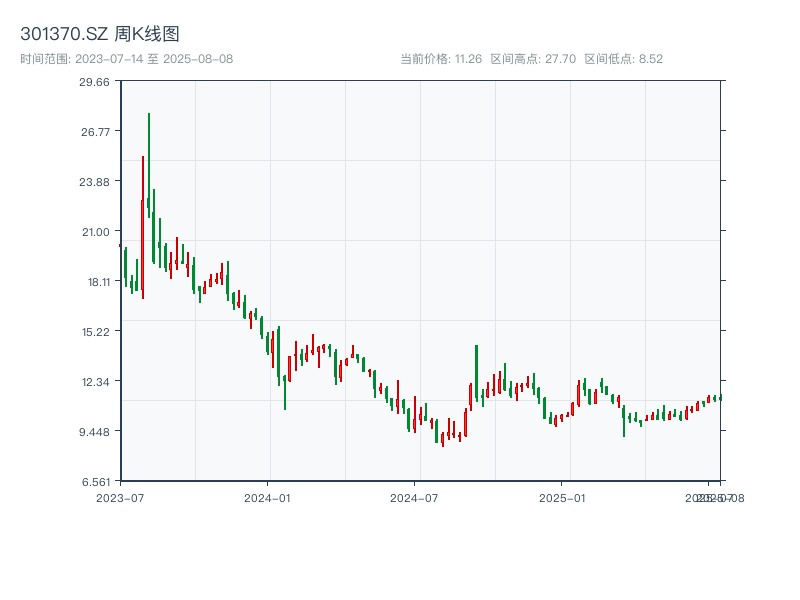This screenshot has height=600, width=800.
Task: Click the period high label 区间高点: 27.70
Action: pyautogui.click(x=533, y=59)
